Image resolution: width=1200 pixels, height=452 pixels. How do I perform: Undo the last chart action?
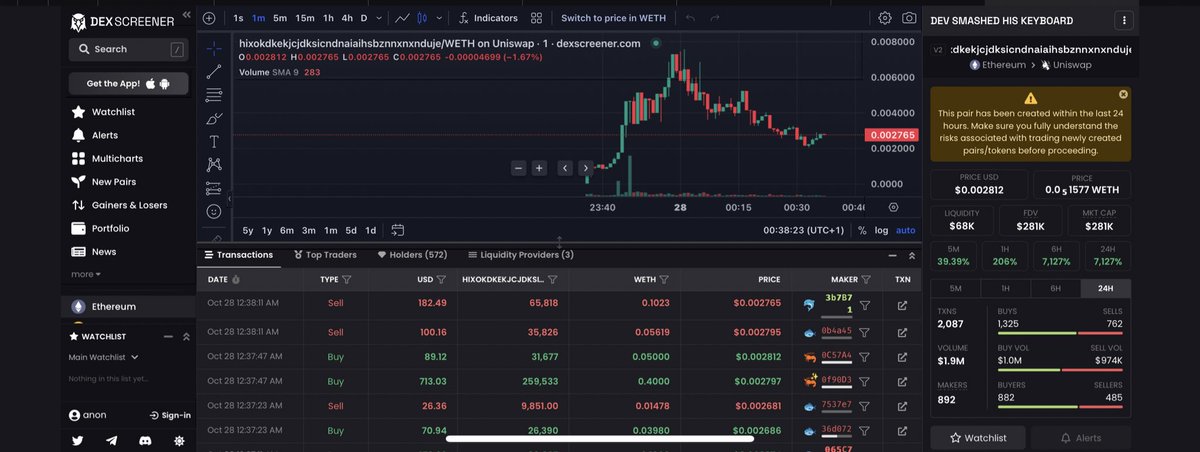690,18
